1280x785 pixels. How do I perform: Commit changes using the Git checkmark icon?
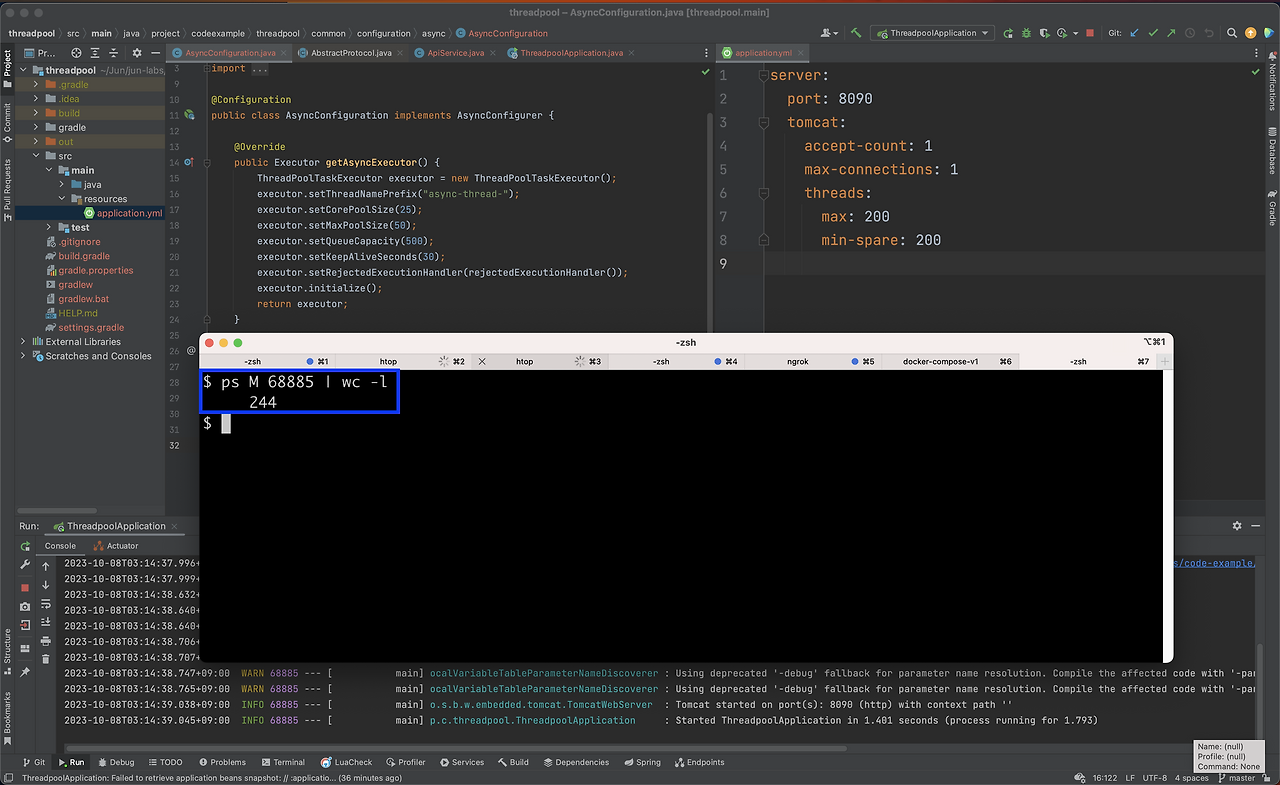[1153, 33]
